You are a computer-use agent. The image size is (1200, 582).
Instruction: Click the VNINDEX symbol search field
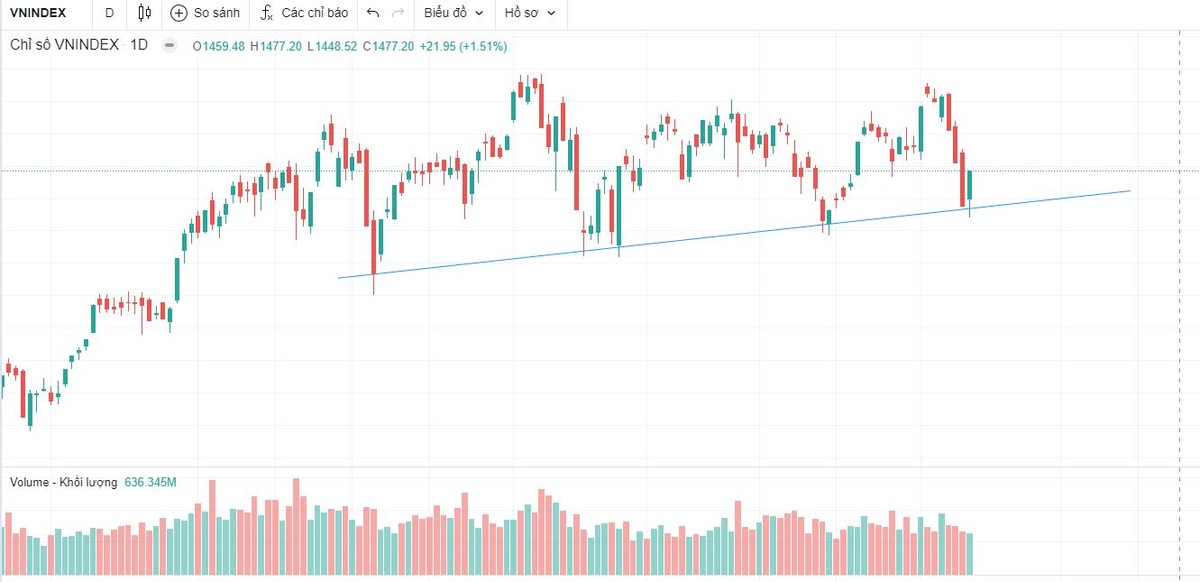38,13
